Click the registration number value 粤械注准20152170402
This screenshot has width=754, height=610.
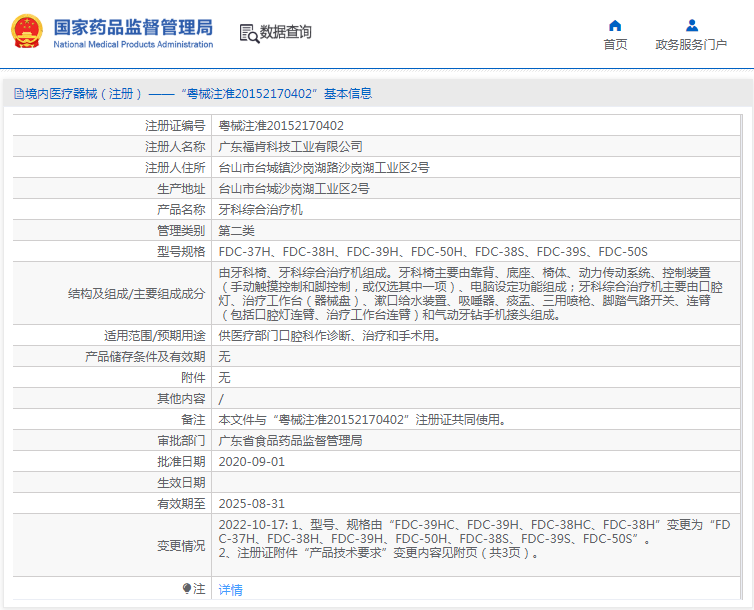pos(281,126)
